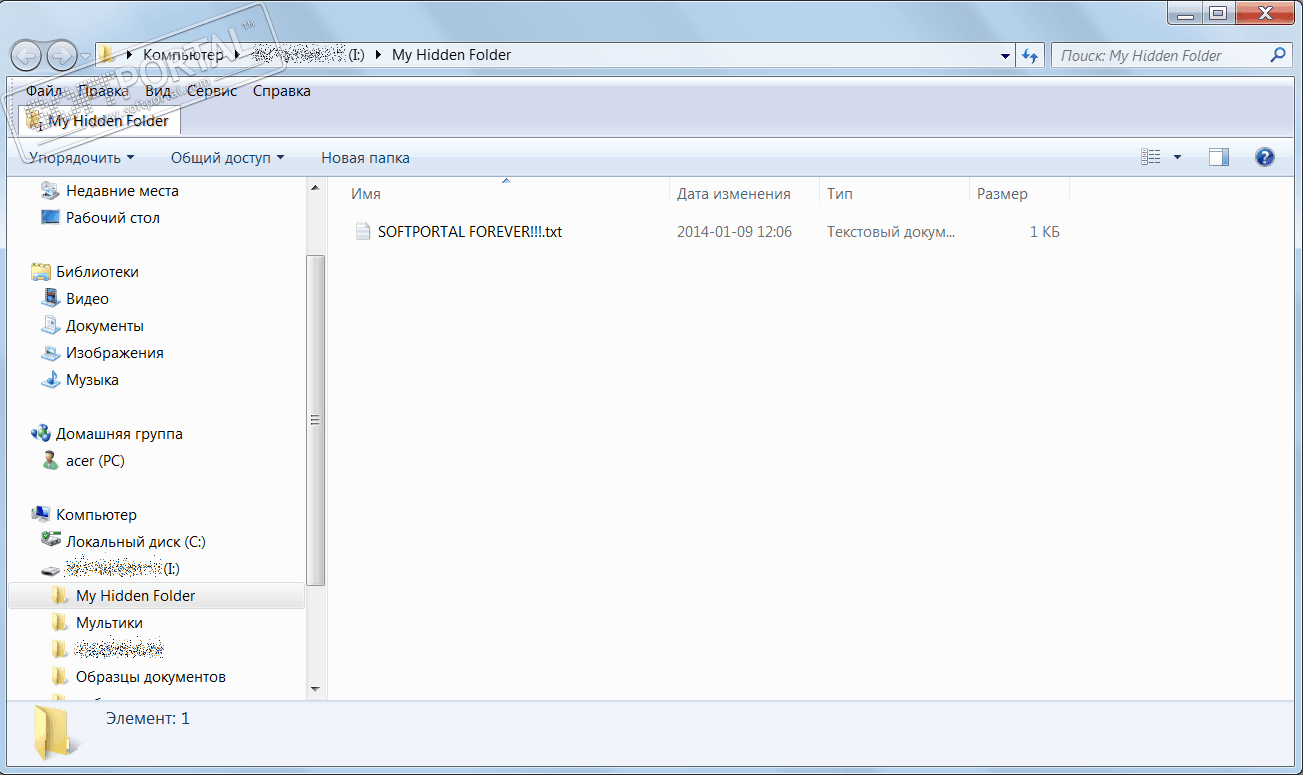Click the Текстовый докум... type cell
The width and height of the screenshot is (1303, 775).
point(891,232)
